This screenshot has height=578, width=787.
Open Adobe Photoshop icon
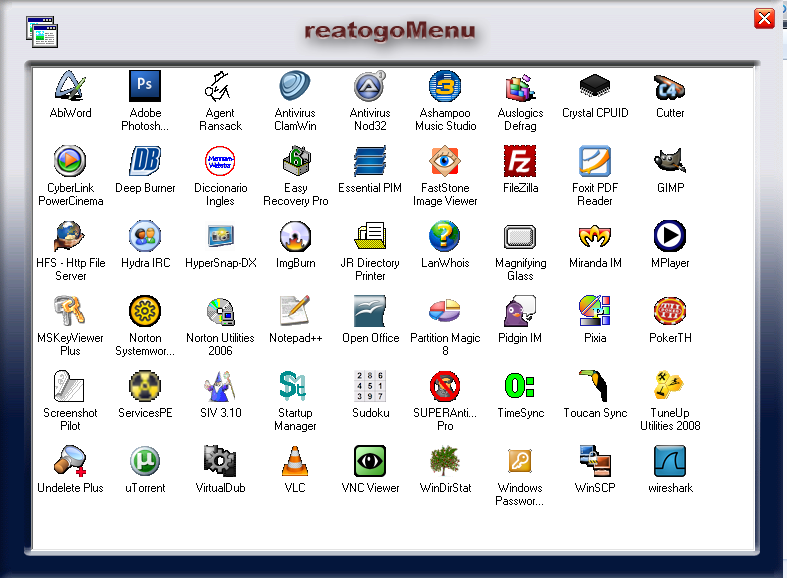click(x=145, y=86)
